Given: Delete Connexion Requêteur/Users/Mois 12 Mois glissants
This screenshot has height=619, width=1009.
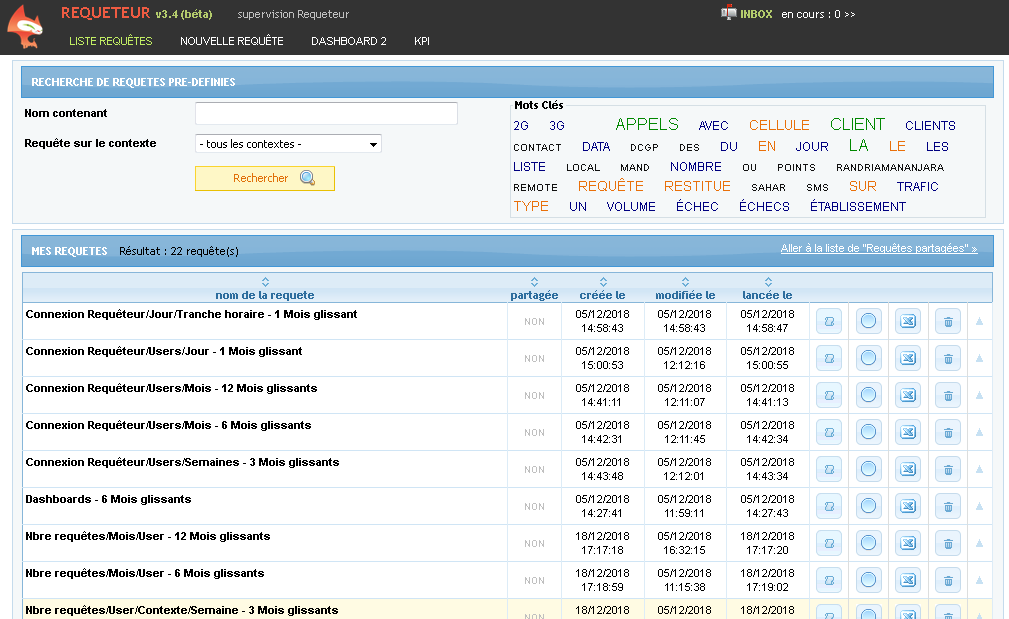Looking at the screenshot, I should tap(948, 395).
